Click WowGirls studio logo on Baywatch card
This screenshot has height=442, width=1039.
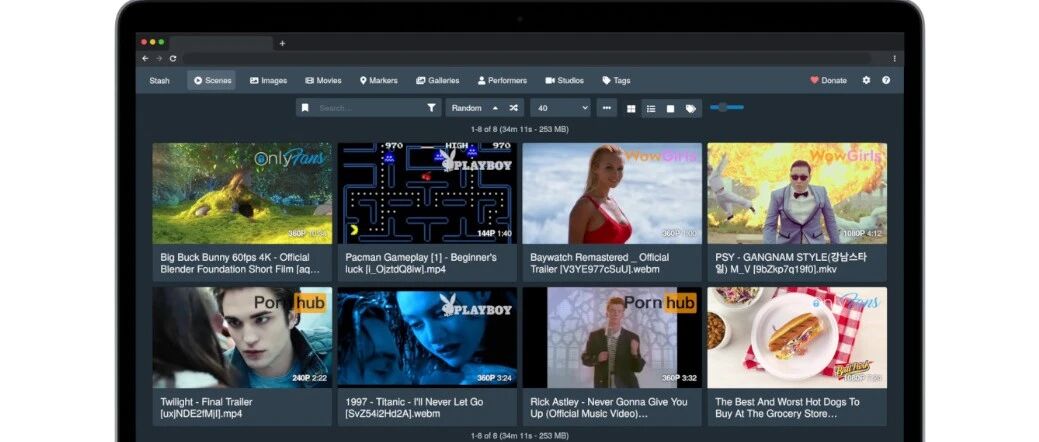(661, 156)
